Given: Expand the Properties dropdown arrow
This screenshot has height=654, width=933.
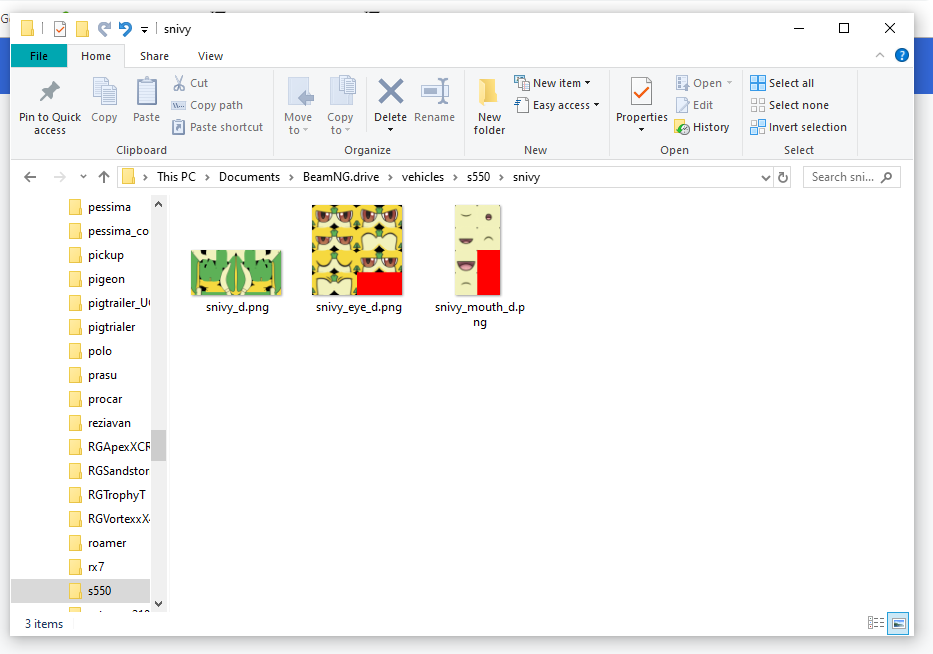Looking at the screenshot, I should (641, 130).
